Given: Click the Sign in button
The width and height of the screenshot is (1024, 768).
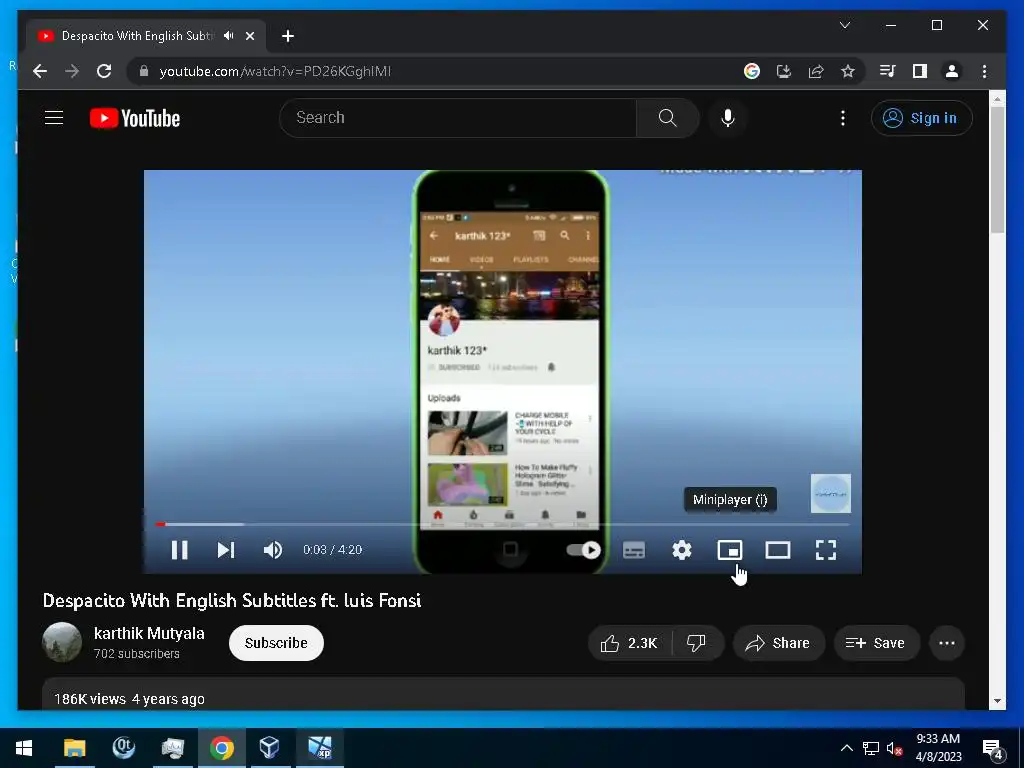Looking at the screenshot, I should click(x=921, y=118).
